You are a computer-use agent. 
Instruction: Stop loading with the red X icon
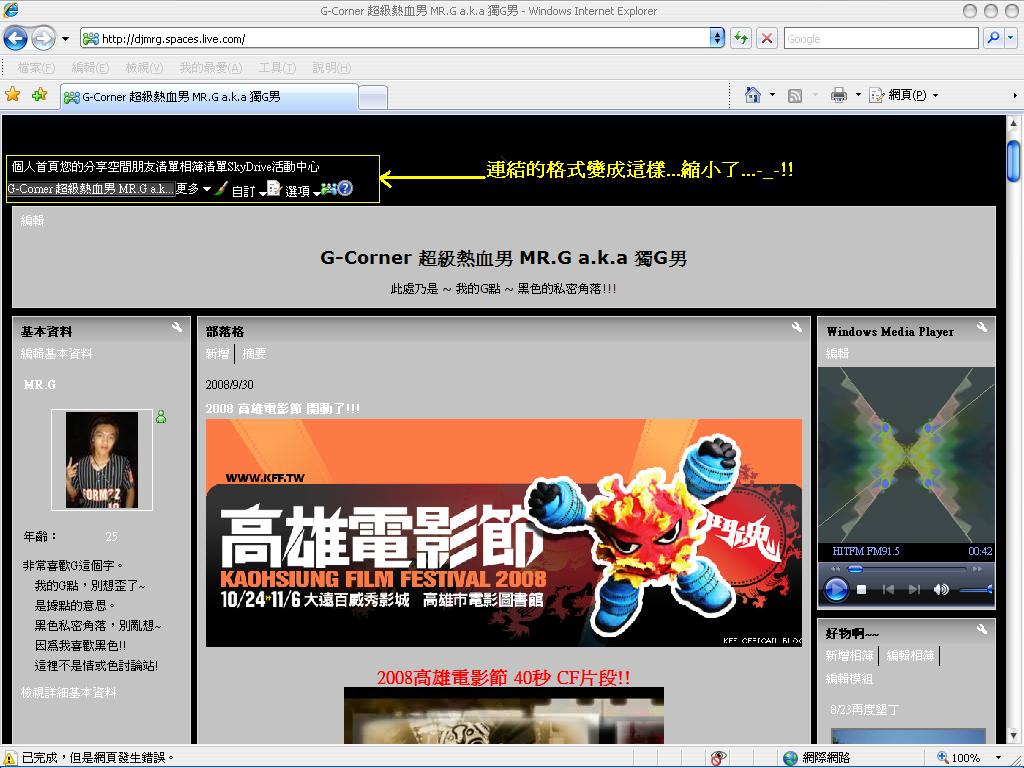point(767,39)
